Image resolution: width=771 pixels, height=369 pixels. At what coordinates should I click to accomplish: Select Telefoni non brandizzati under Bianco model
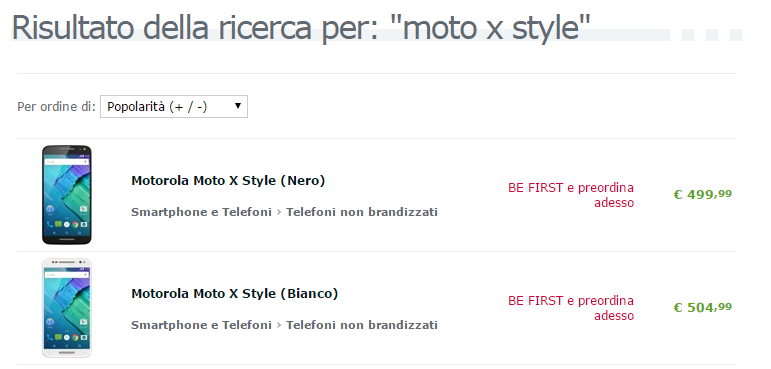tap(362, 325)
